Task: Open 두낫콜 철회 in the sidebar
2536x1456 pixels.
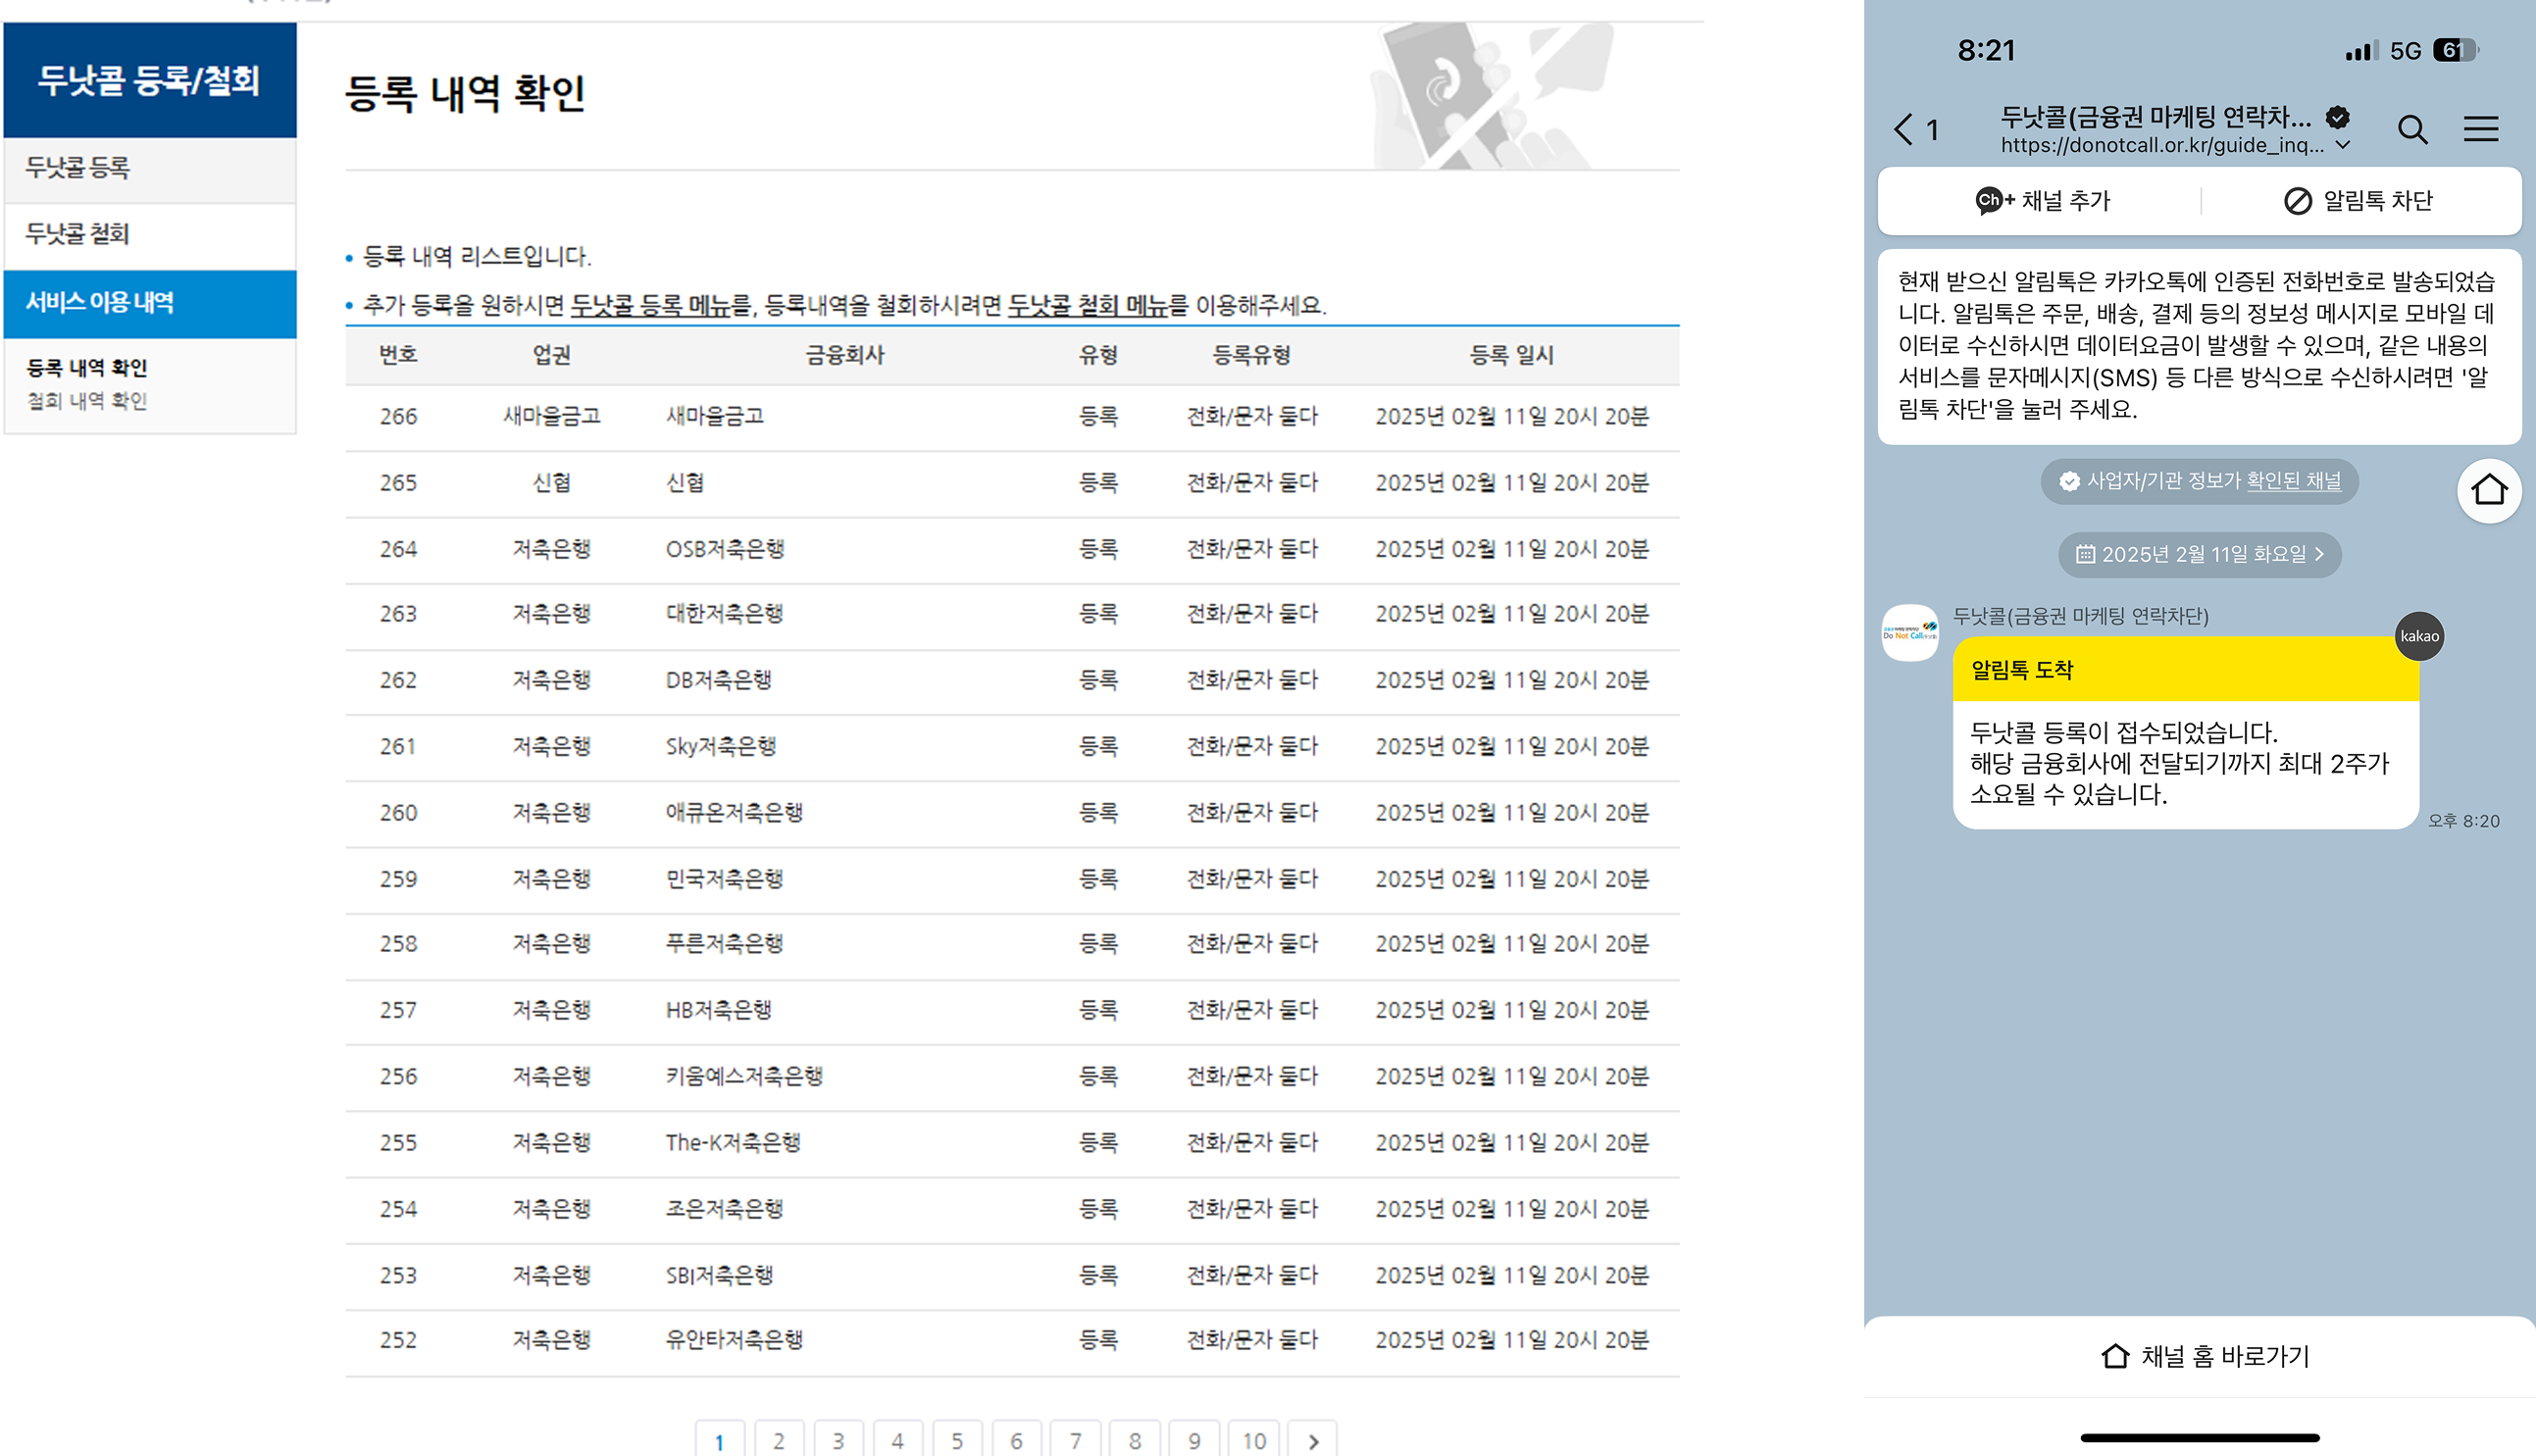Action: [x=150, y=234]
